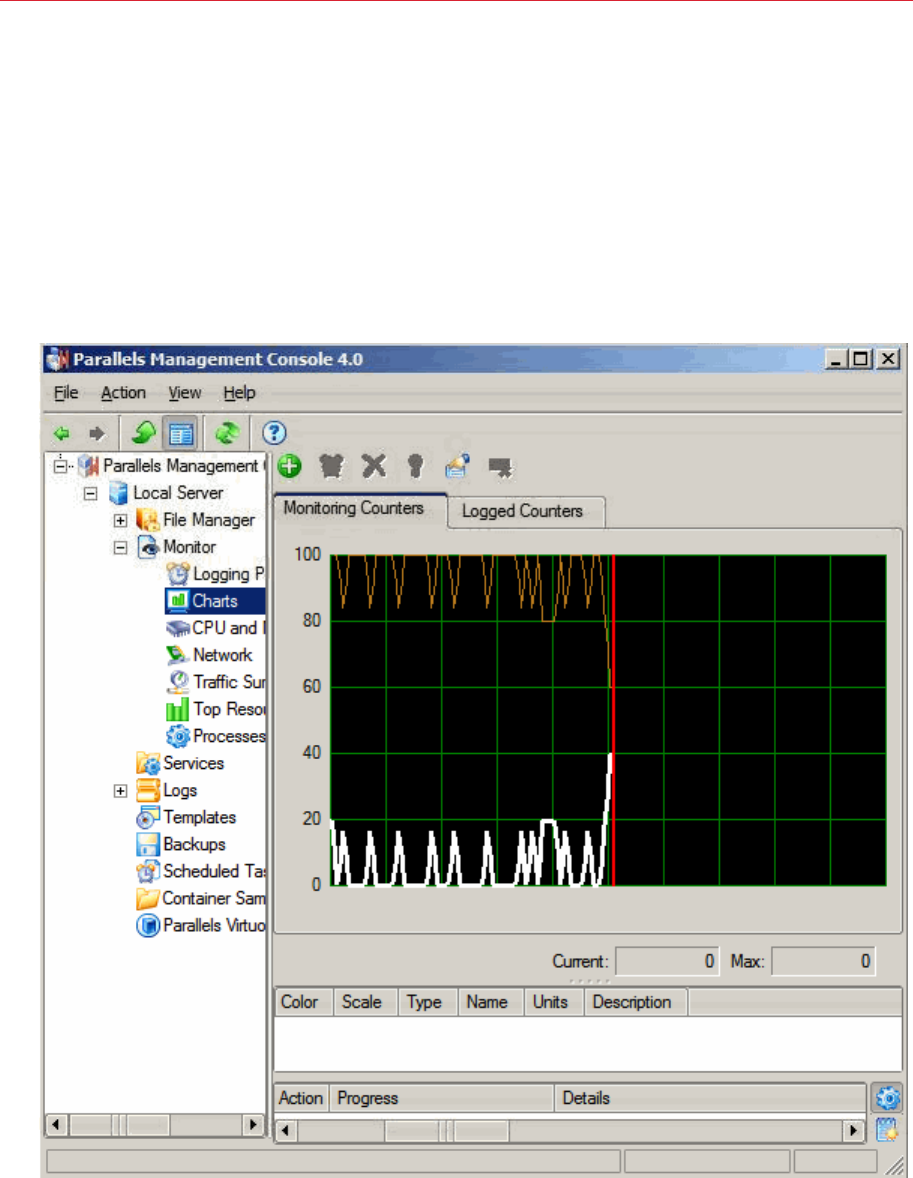
Task: Click the green Refresh toolbar icon
Action: [227, 433]
